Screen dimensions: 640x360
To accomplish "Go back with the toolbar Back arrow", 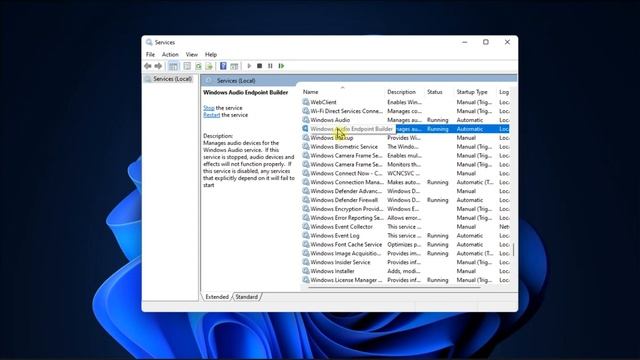I will pyautogui.click(x=148, y=66).
